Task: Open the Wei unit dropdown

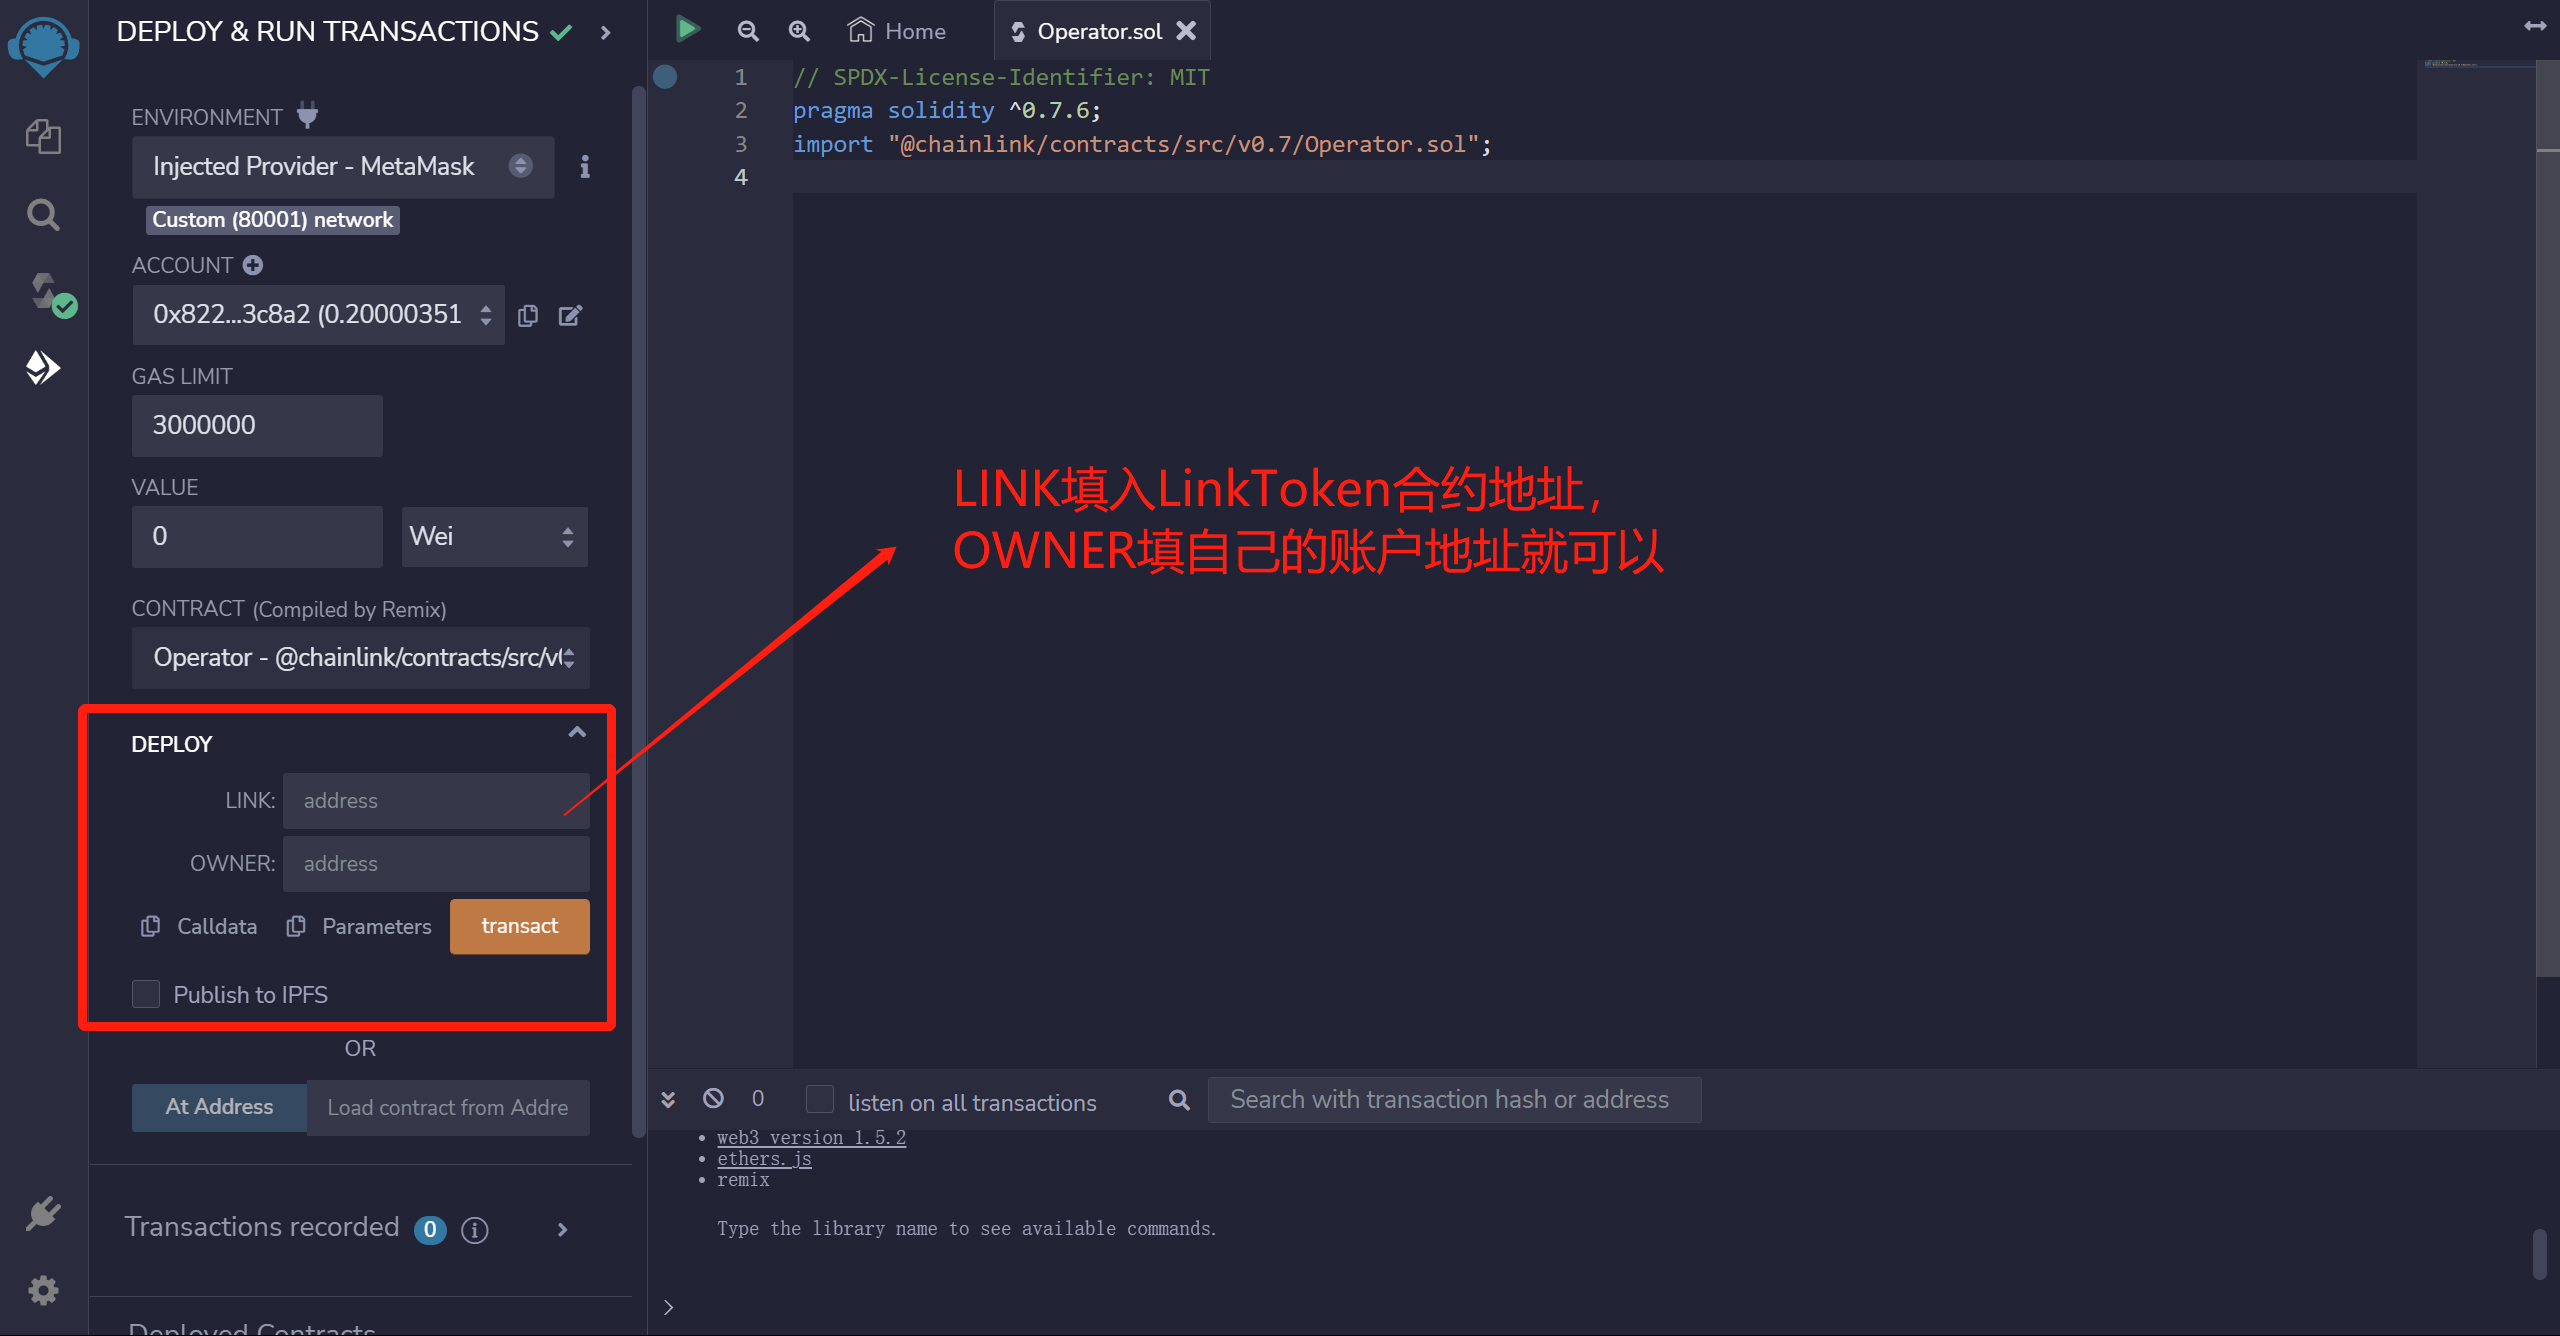Action: click(493, 537)
